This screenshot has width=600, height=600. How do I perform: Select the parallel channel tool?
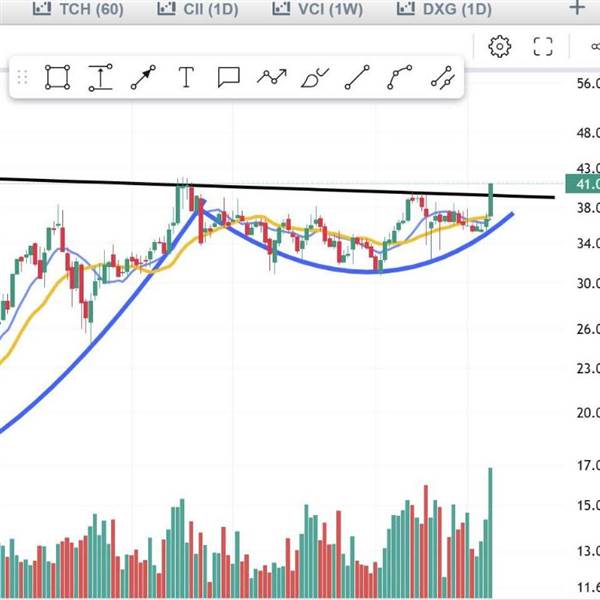[443, 78]
